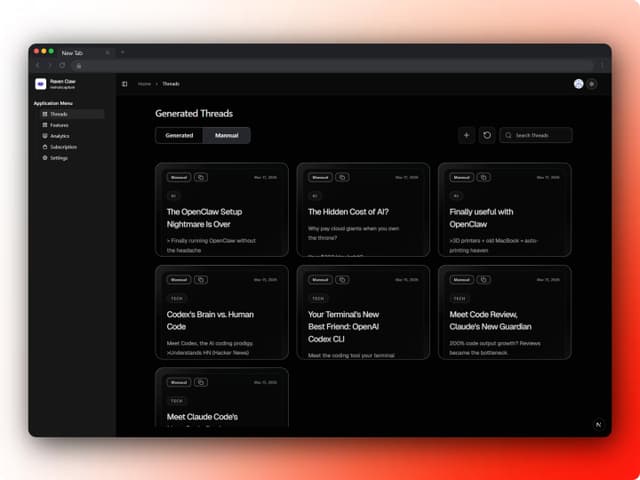640x480 pixels.
Task: Click the plus icon to add a thread
Action: 467,136
